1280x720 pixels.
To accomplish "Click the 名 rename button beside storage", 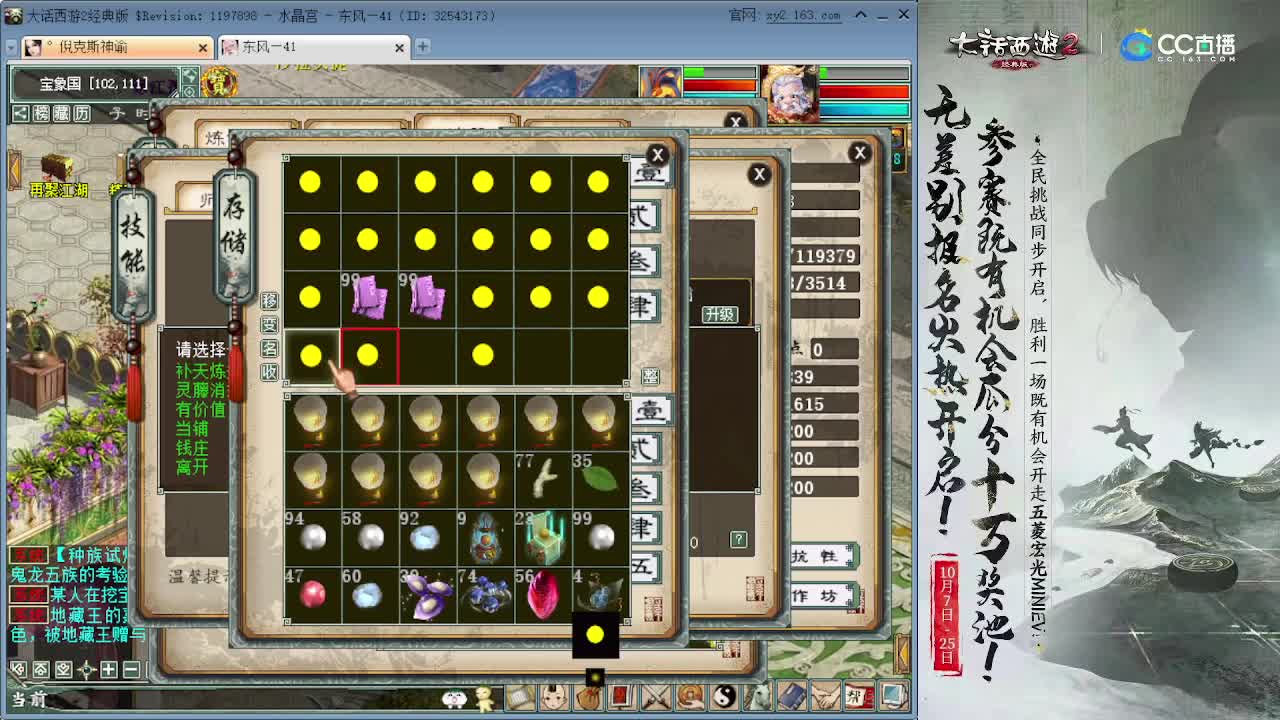I will tap(269, 348).
